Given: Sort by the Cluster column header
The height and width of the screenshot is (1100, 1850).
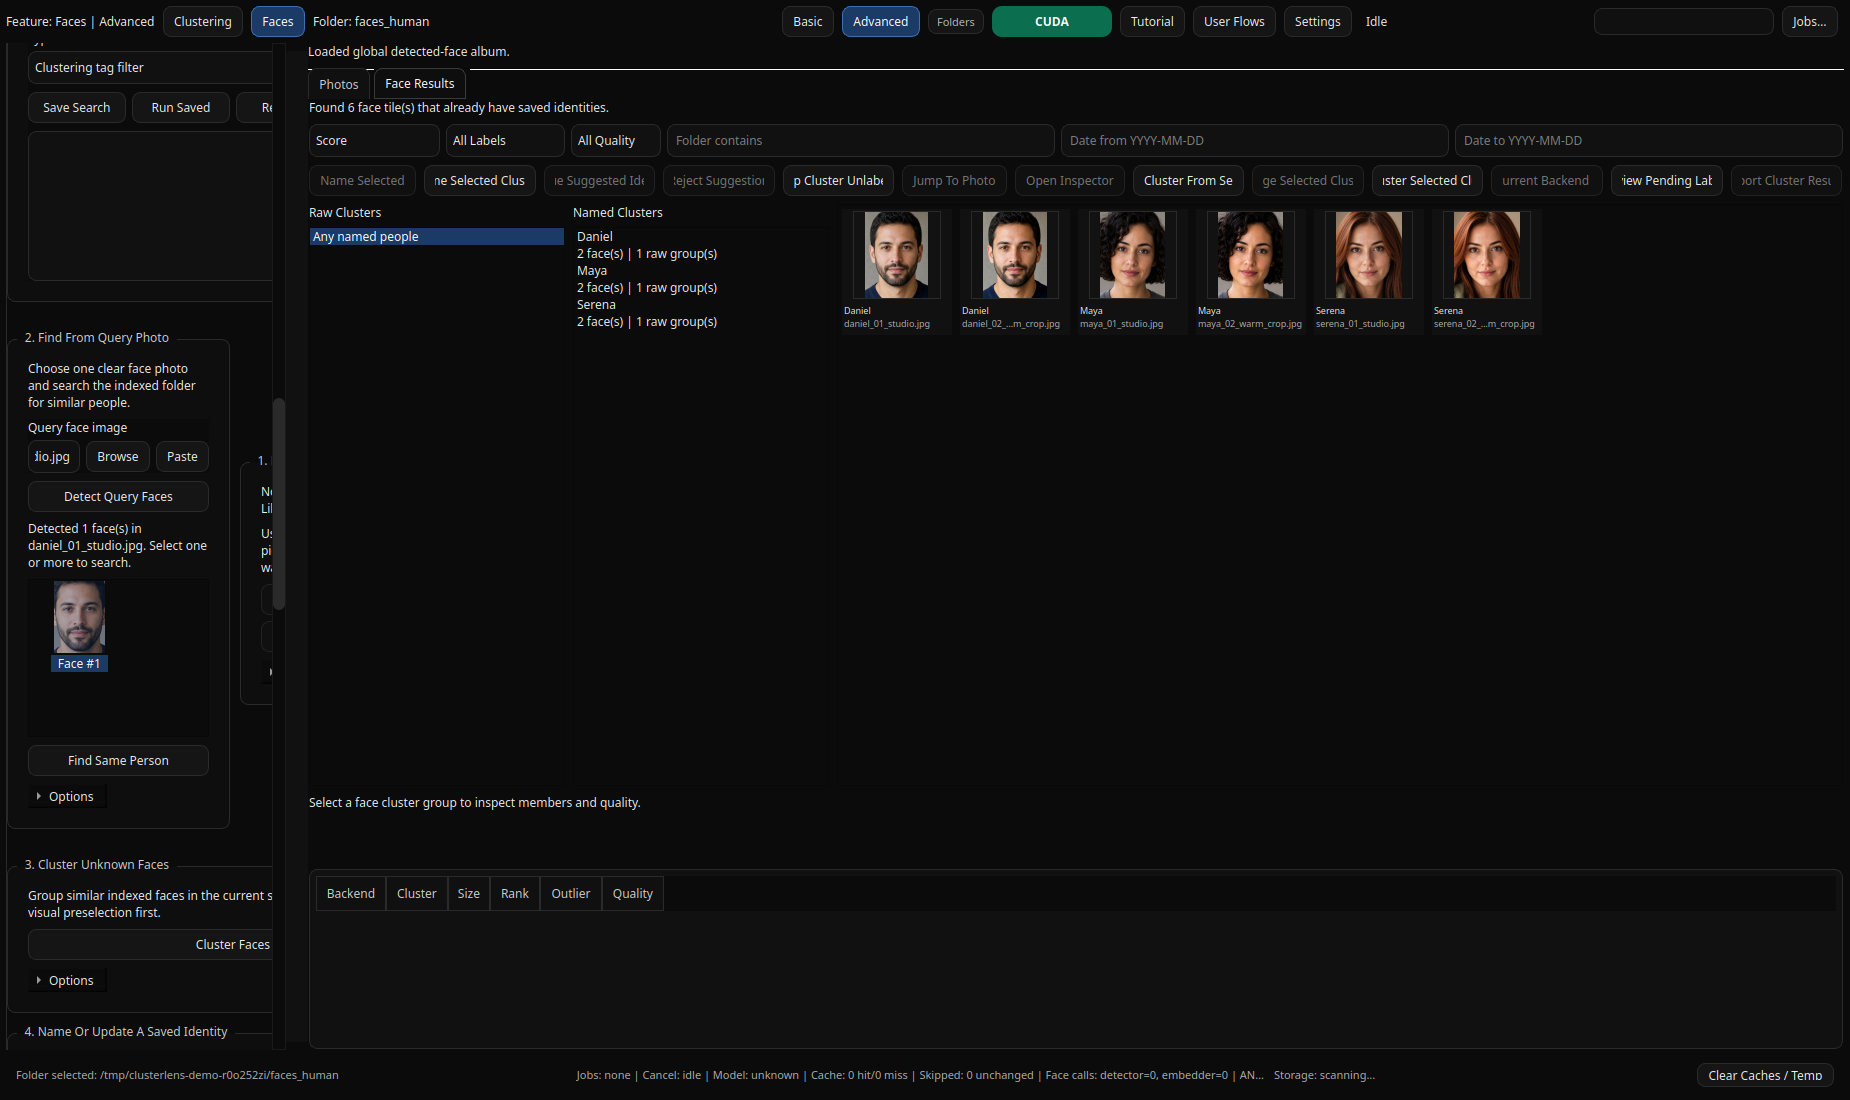Looking at the screenshot, I should (417, 894).
